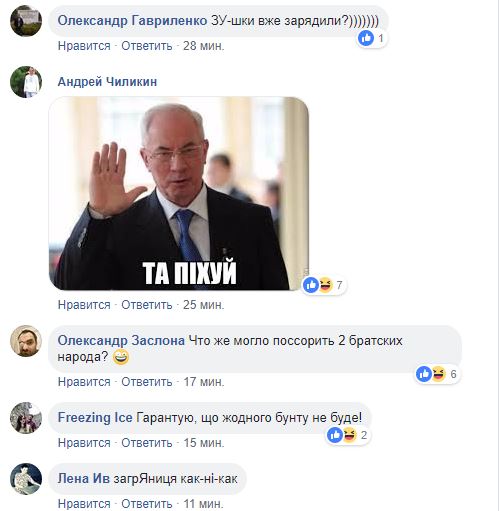This screenshot has height=511, width=499.
Task: Reply to Freezing Ice's comment
Action: (x=147, y=443)
